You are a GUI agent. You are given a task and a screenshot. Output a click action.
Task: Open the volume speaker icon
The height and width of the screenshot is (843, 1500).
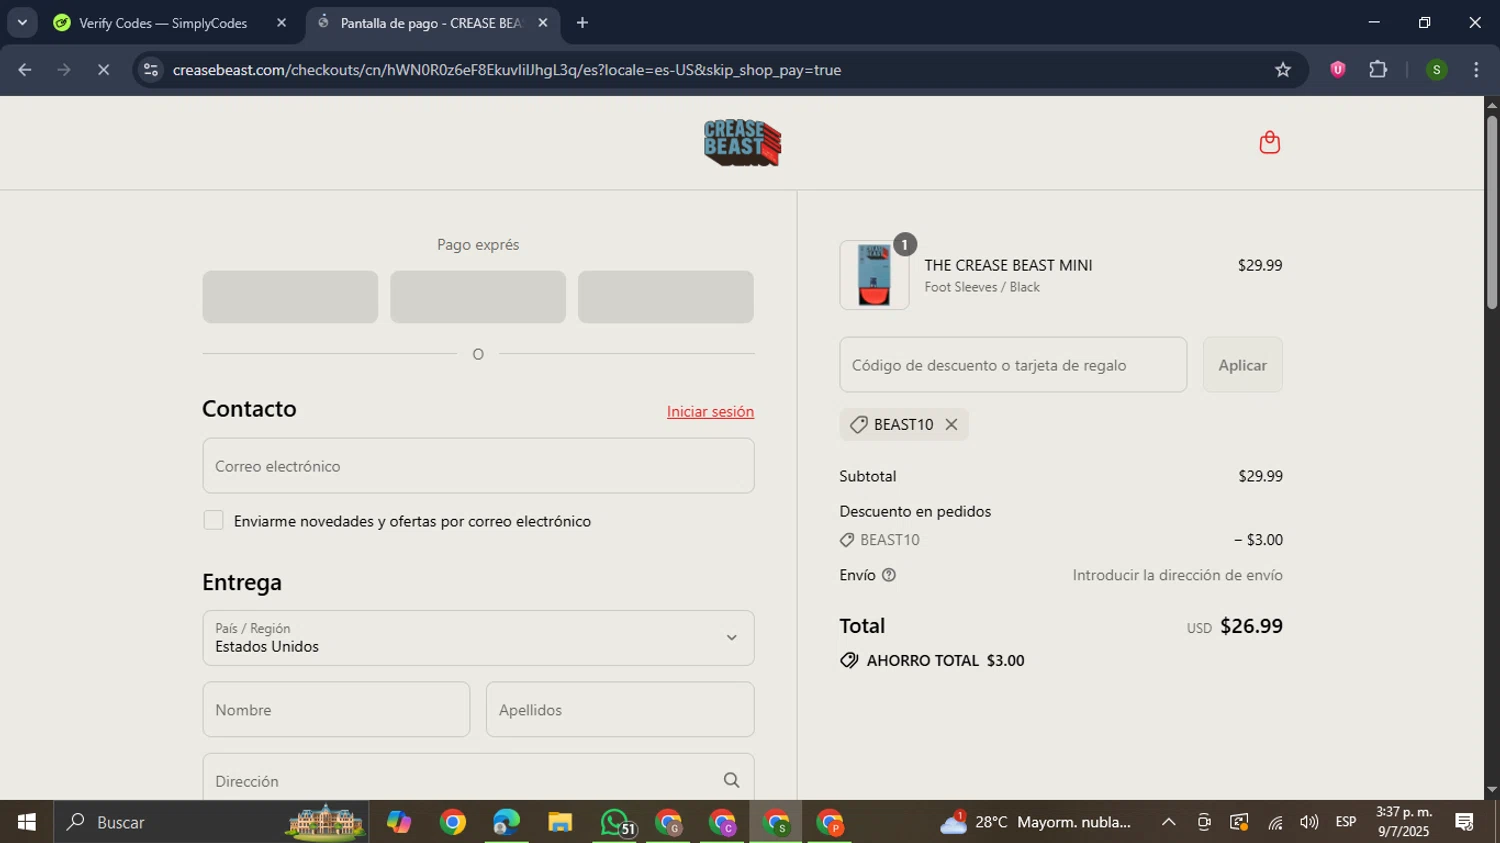click(x=1309, y=822)
